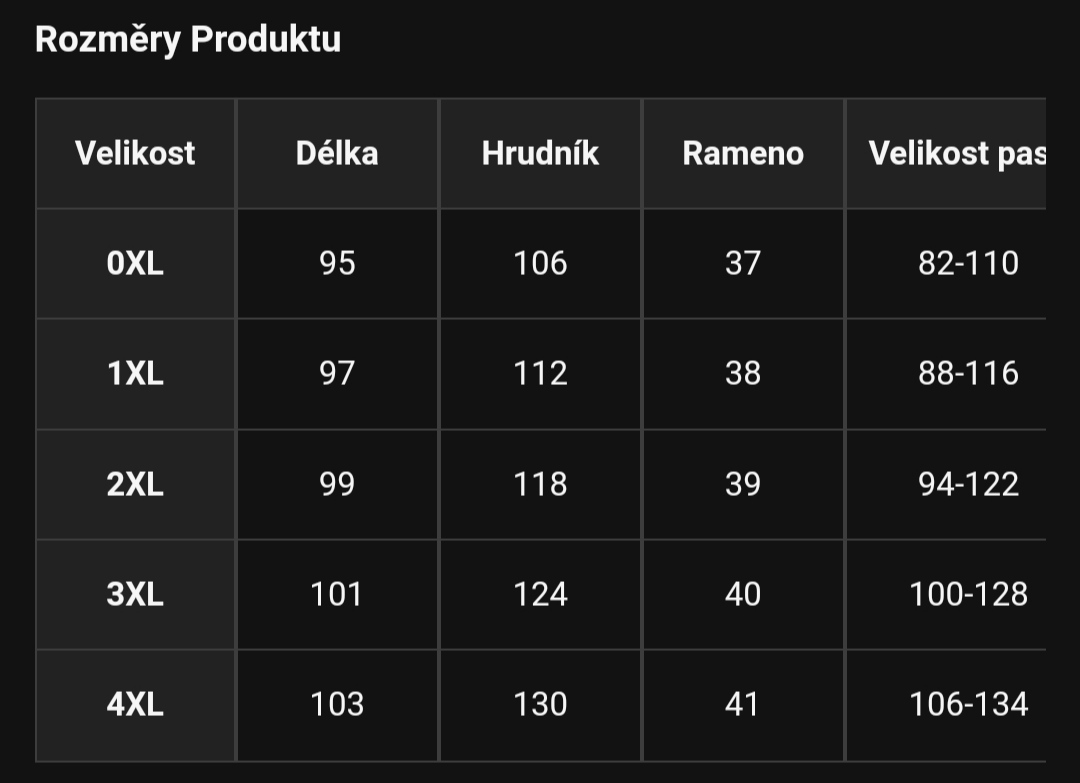This screenshot has height=783, width=1080.
Task: Click the 3XL size row label
Action: [135, 594]
